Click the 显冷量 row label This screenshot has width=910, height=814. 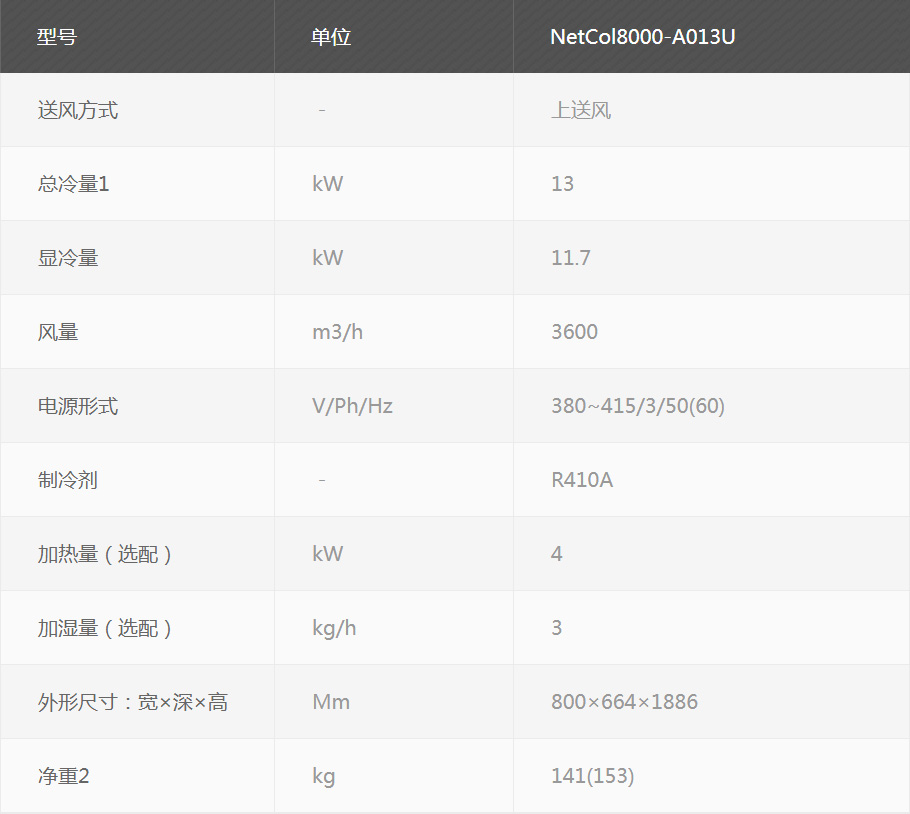(68, 258)
